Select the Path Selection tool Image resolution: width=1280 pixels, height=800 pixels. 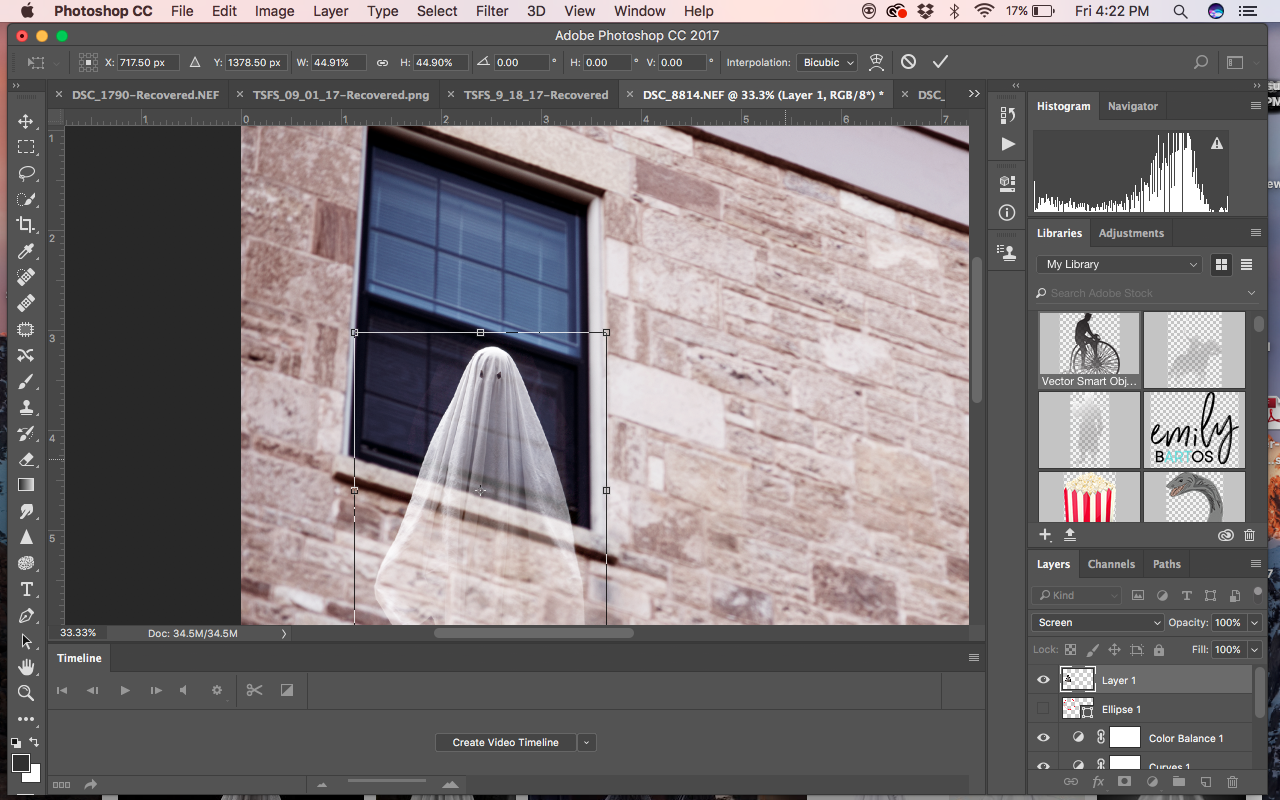point(26,641)
